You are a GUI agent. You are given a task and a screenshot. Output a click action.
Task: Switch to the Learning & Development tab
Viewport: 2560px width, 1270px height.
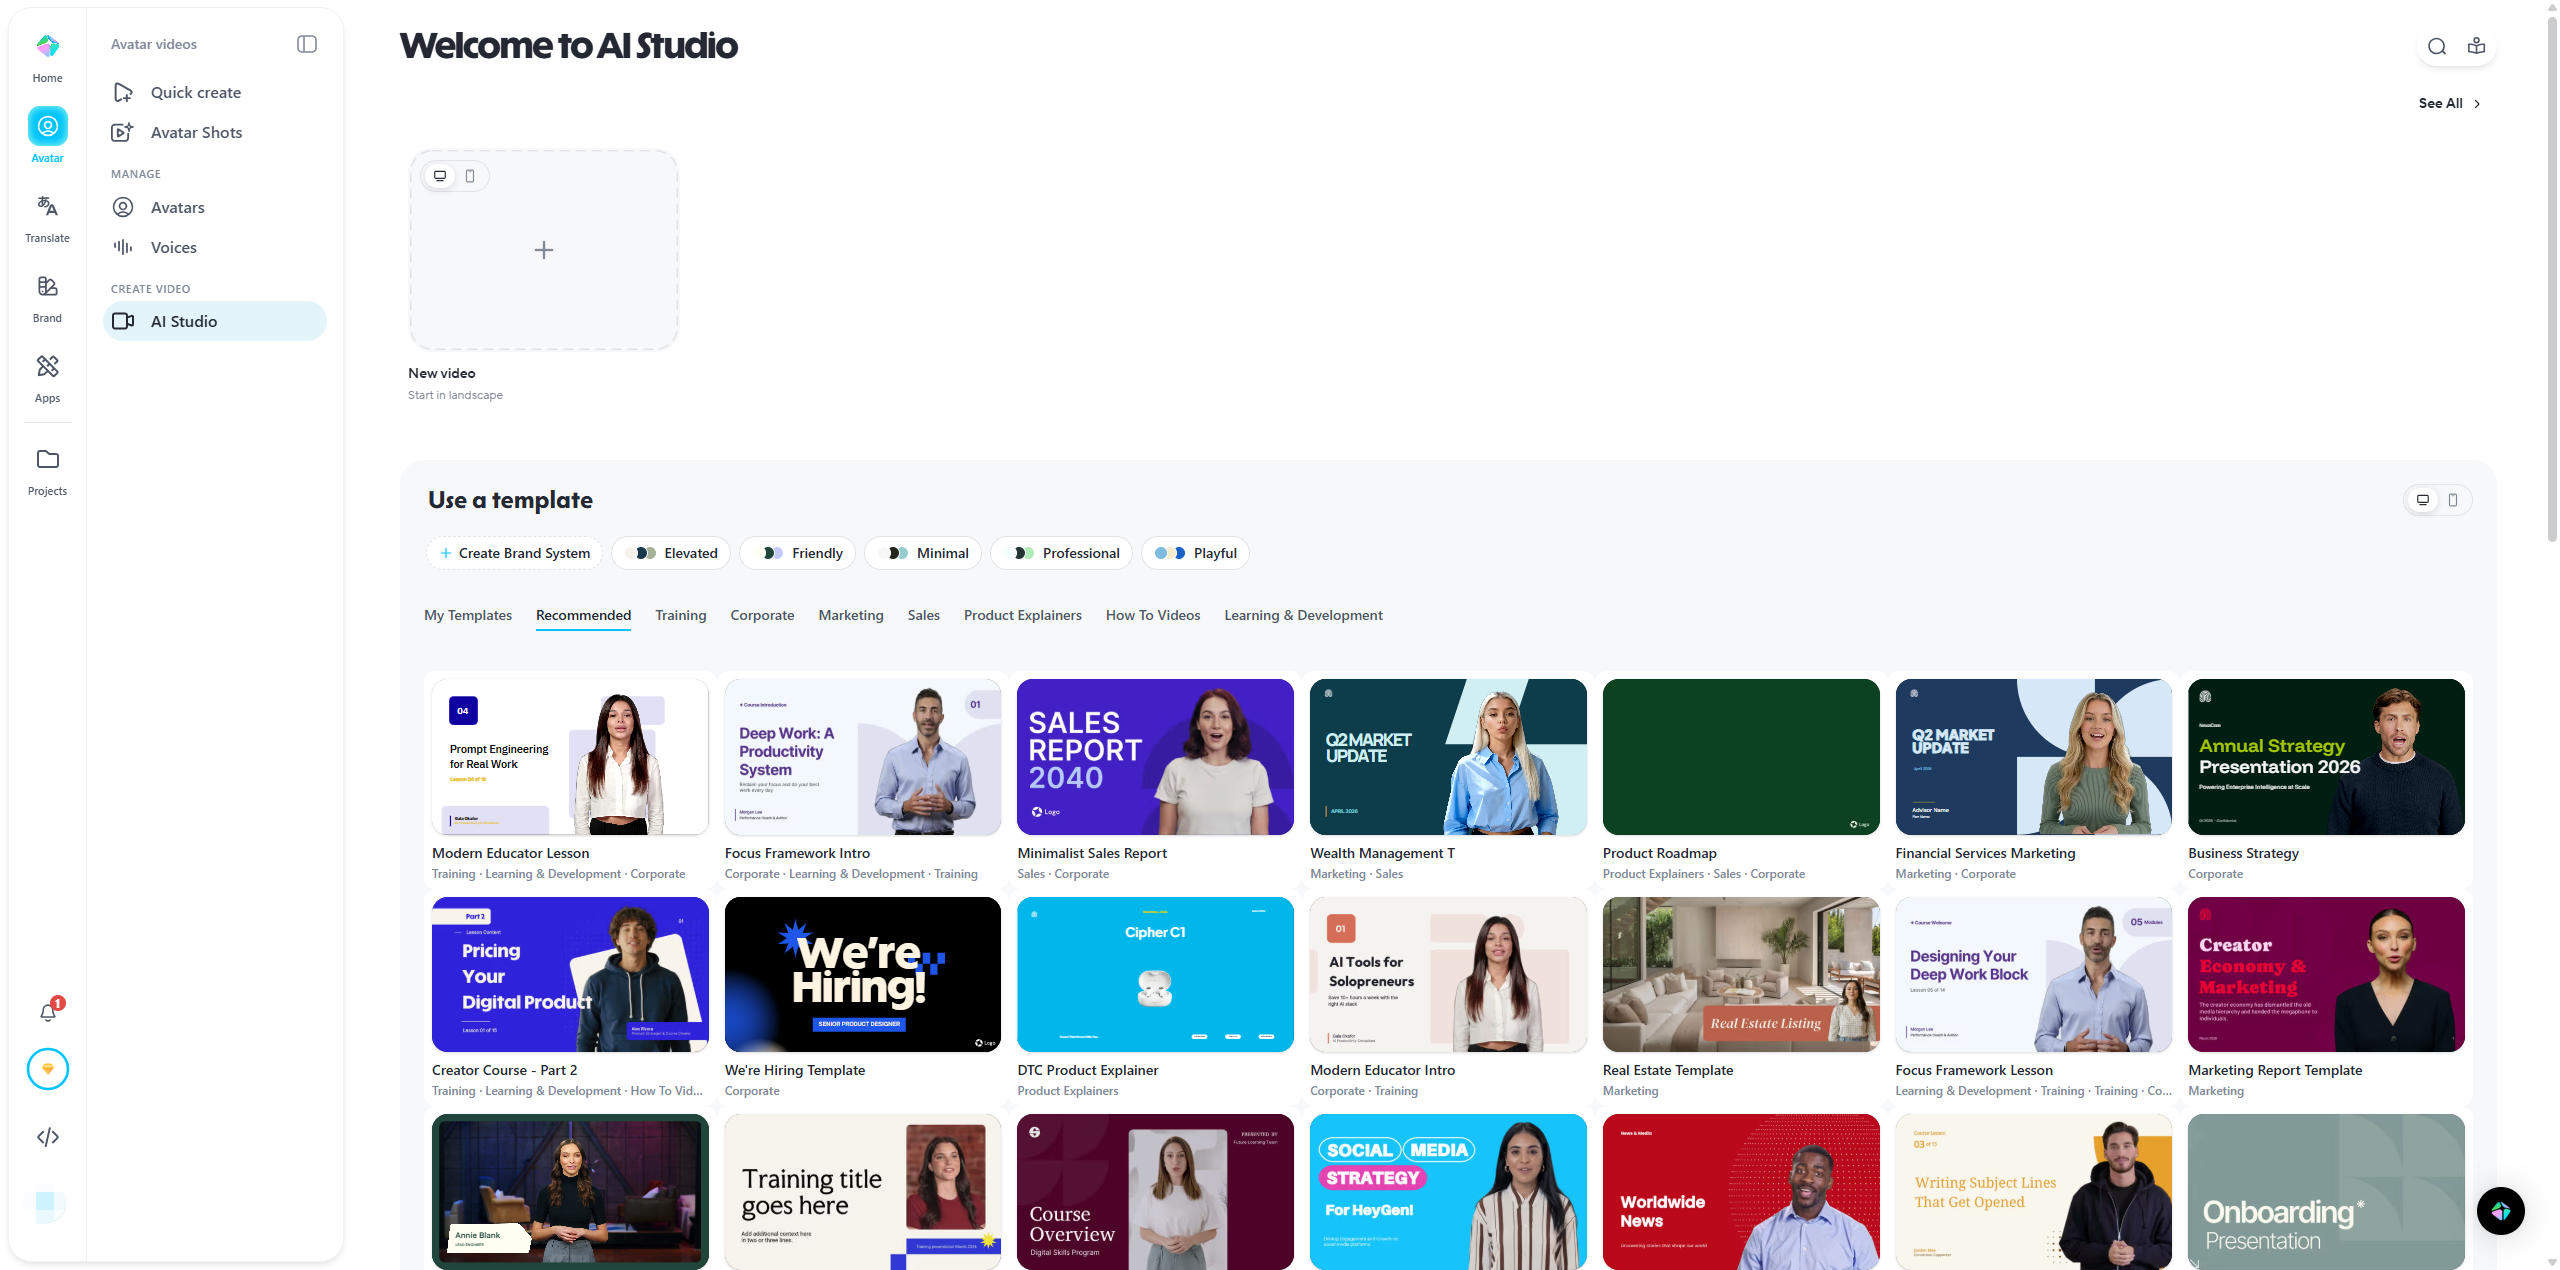coord(1304,615)
